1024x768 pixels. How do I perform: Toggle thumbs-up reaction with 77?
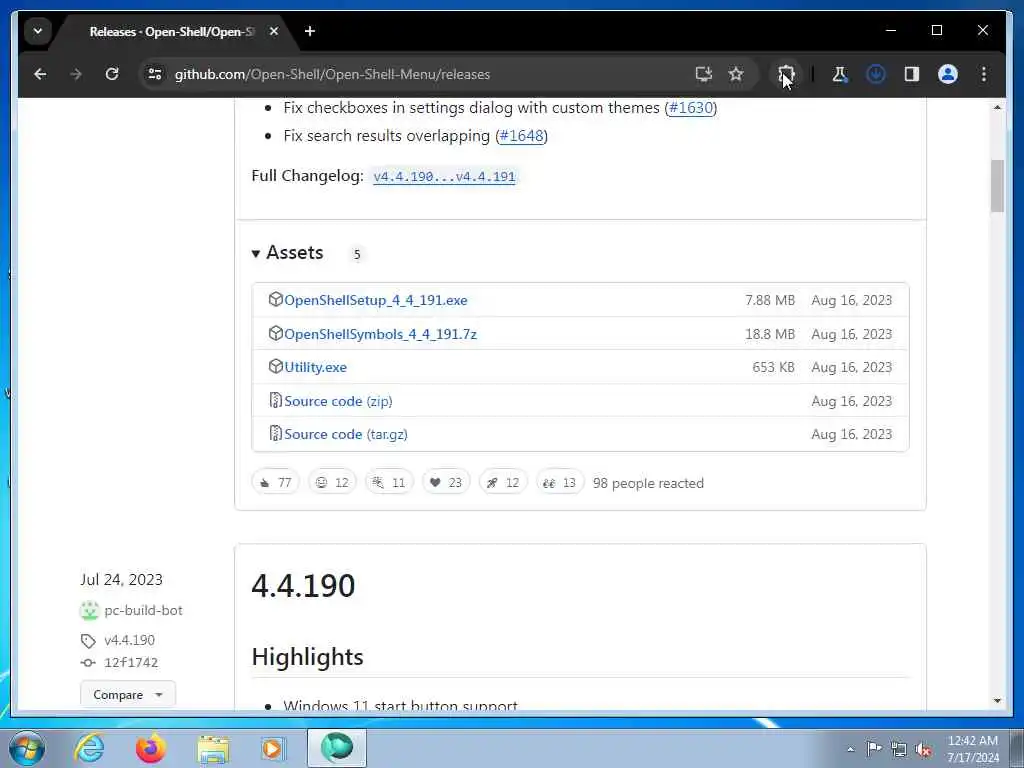click(275, 483)
